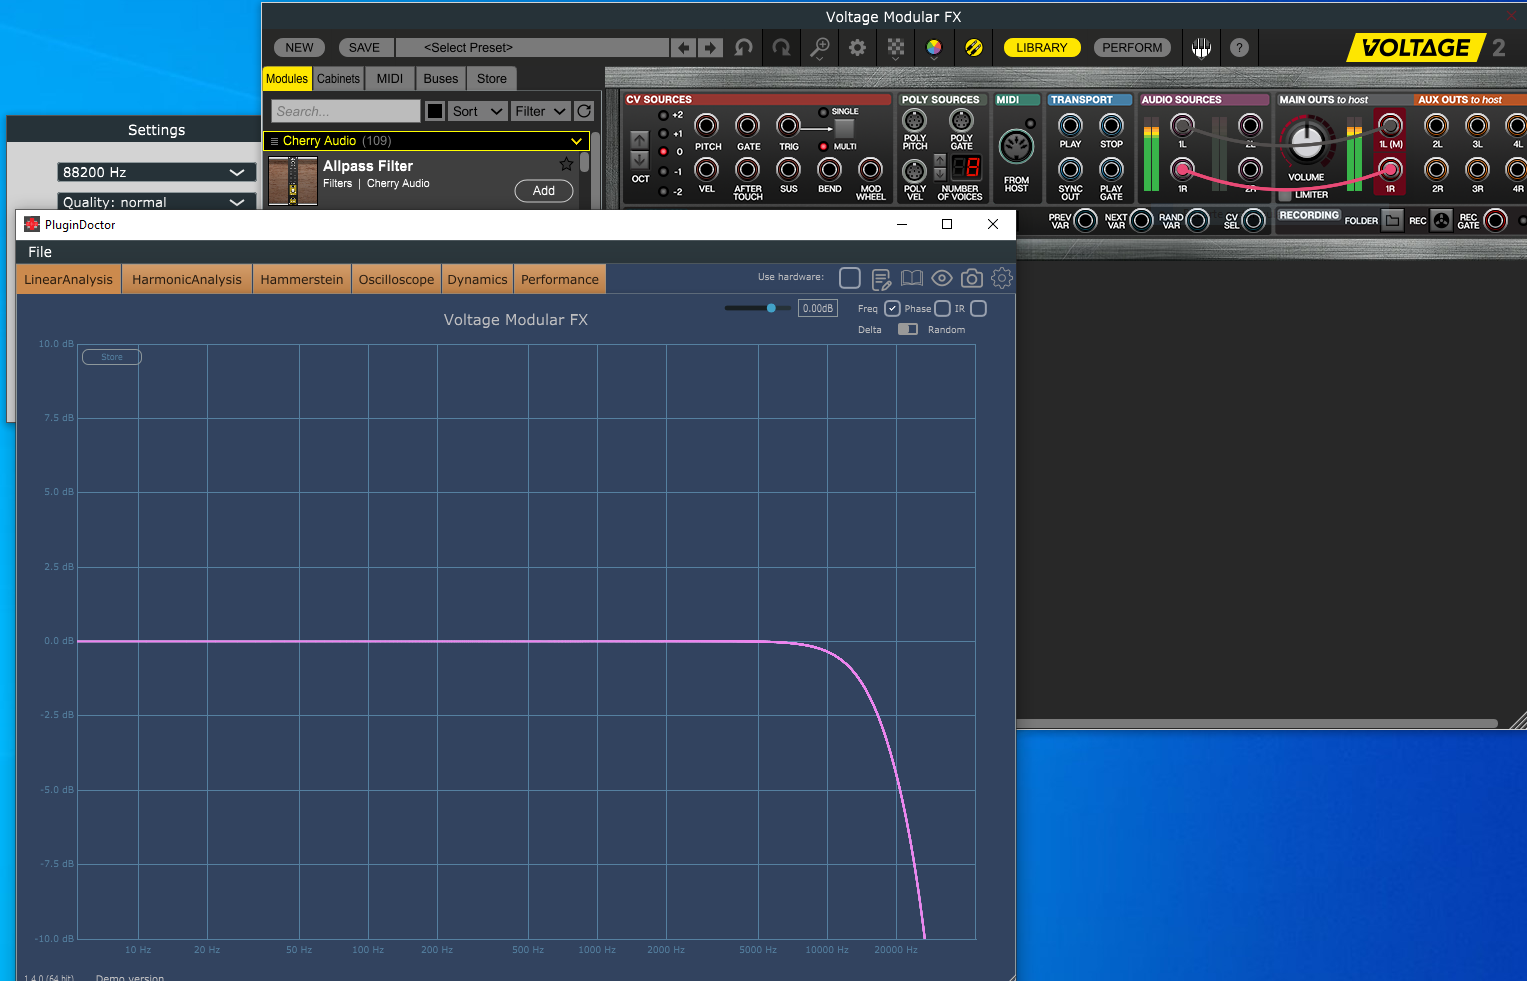Click the octave down arrow in CV Sources
This screenshot has height=981, width=1527.
click(640, 159)
